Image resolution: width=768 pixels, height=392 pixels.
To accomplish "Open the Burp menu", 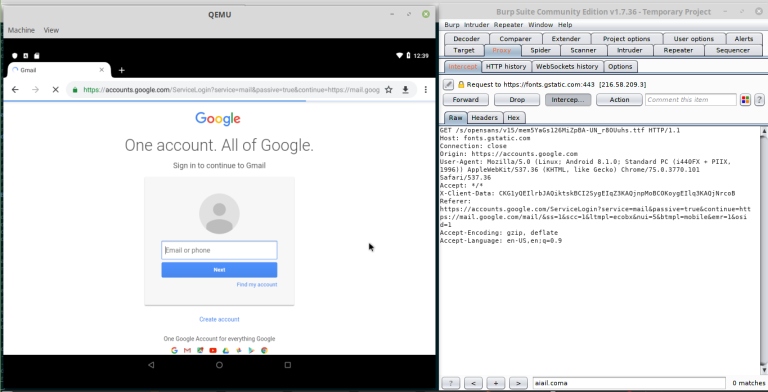I will pyautogui.click(x=452, y=25).
